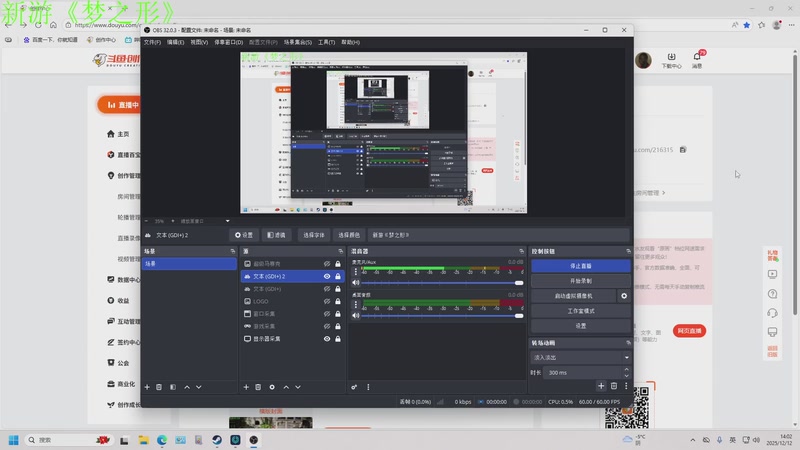Increase the 时长 300 ms duration with the up stepper
Viewport: 800px width, 450px height.
(x=627, y=369)
